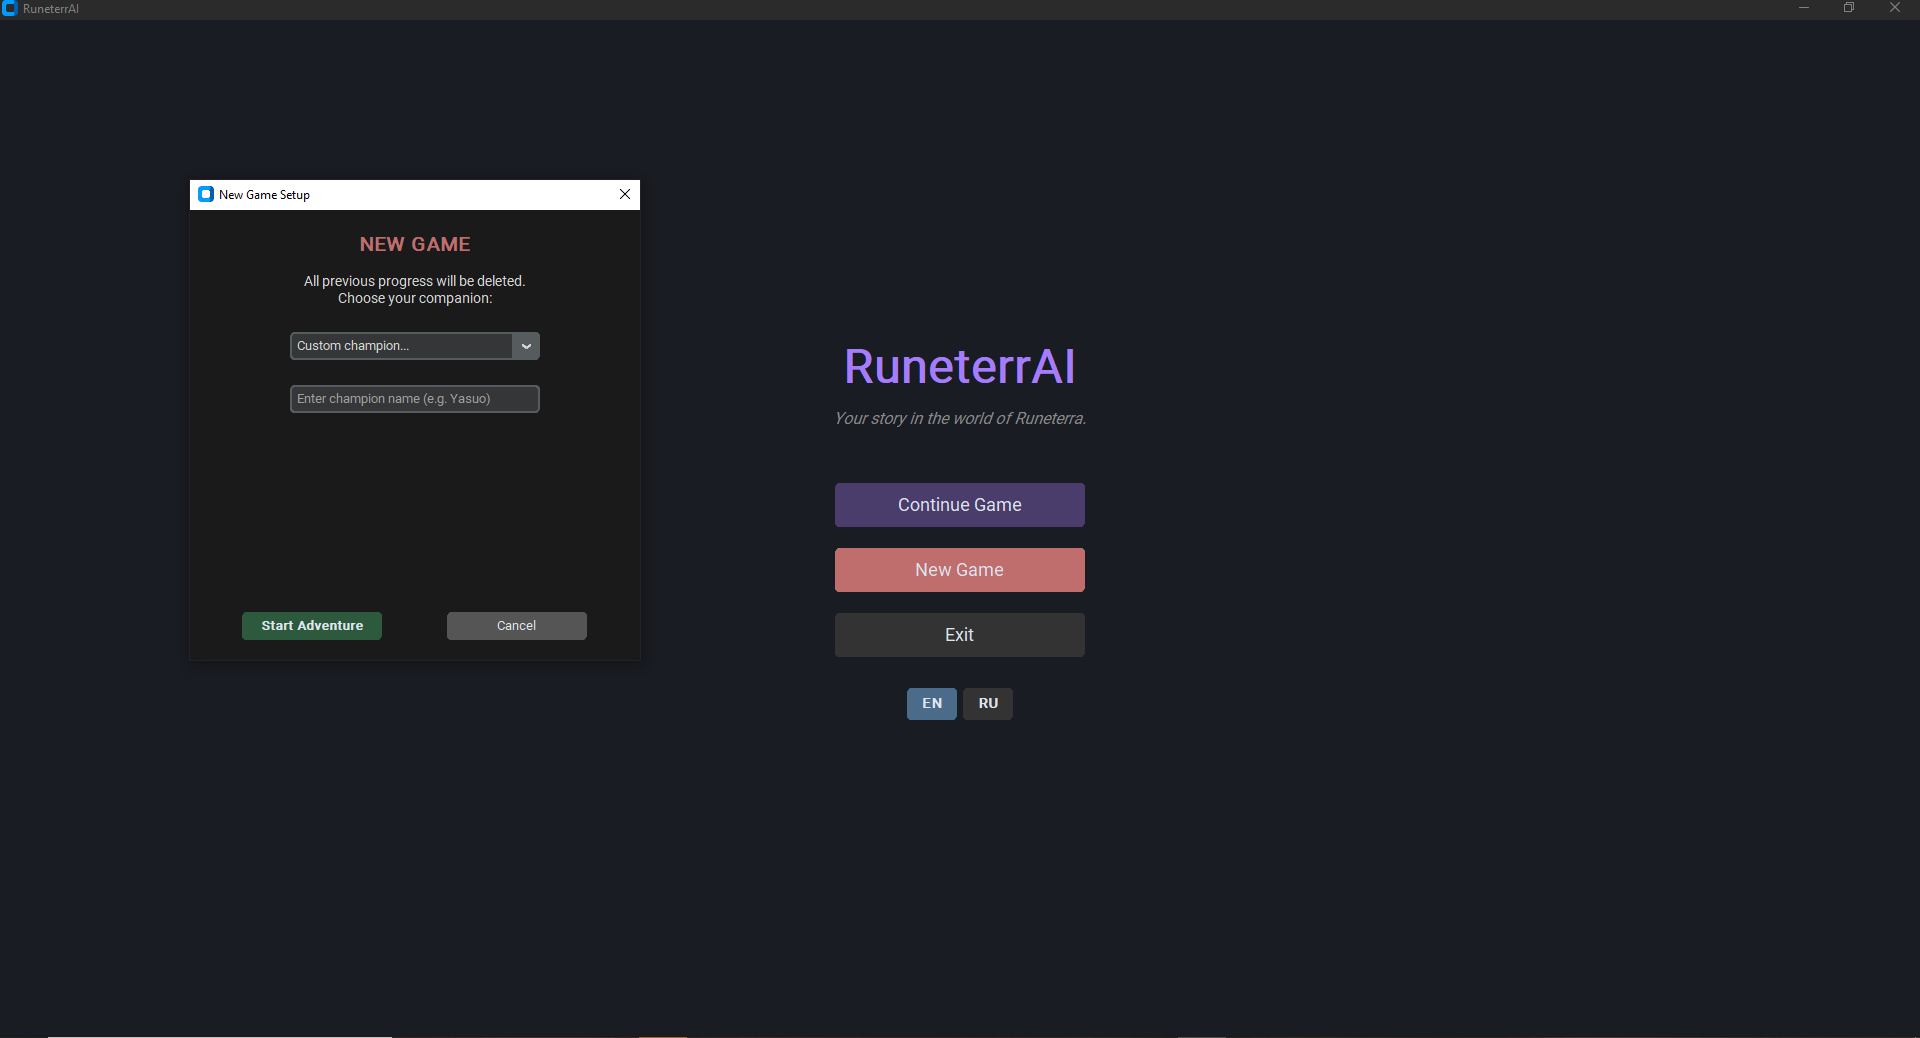Minimize the RuneterrAI main window
The height and width of the screenshot is (1038, 1920).
point(1804,8)
